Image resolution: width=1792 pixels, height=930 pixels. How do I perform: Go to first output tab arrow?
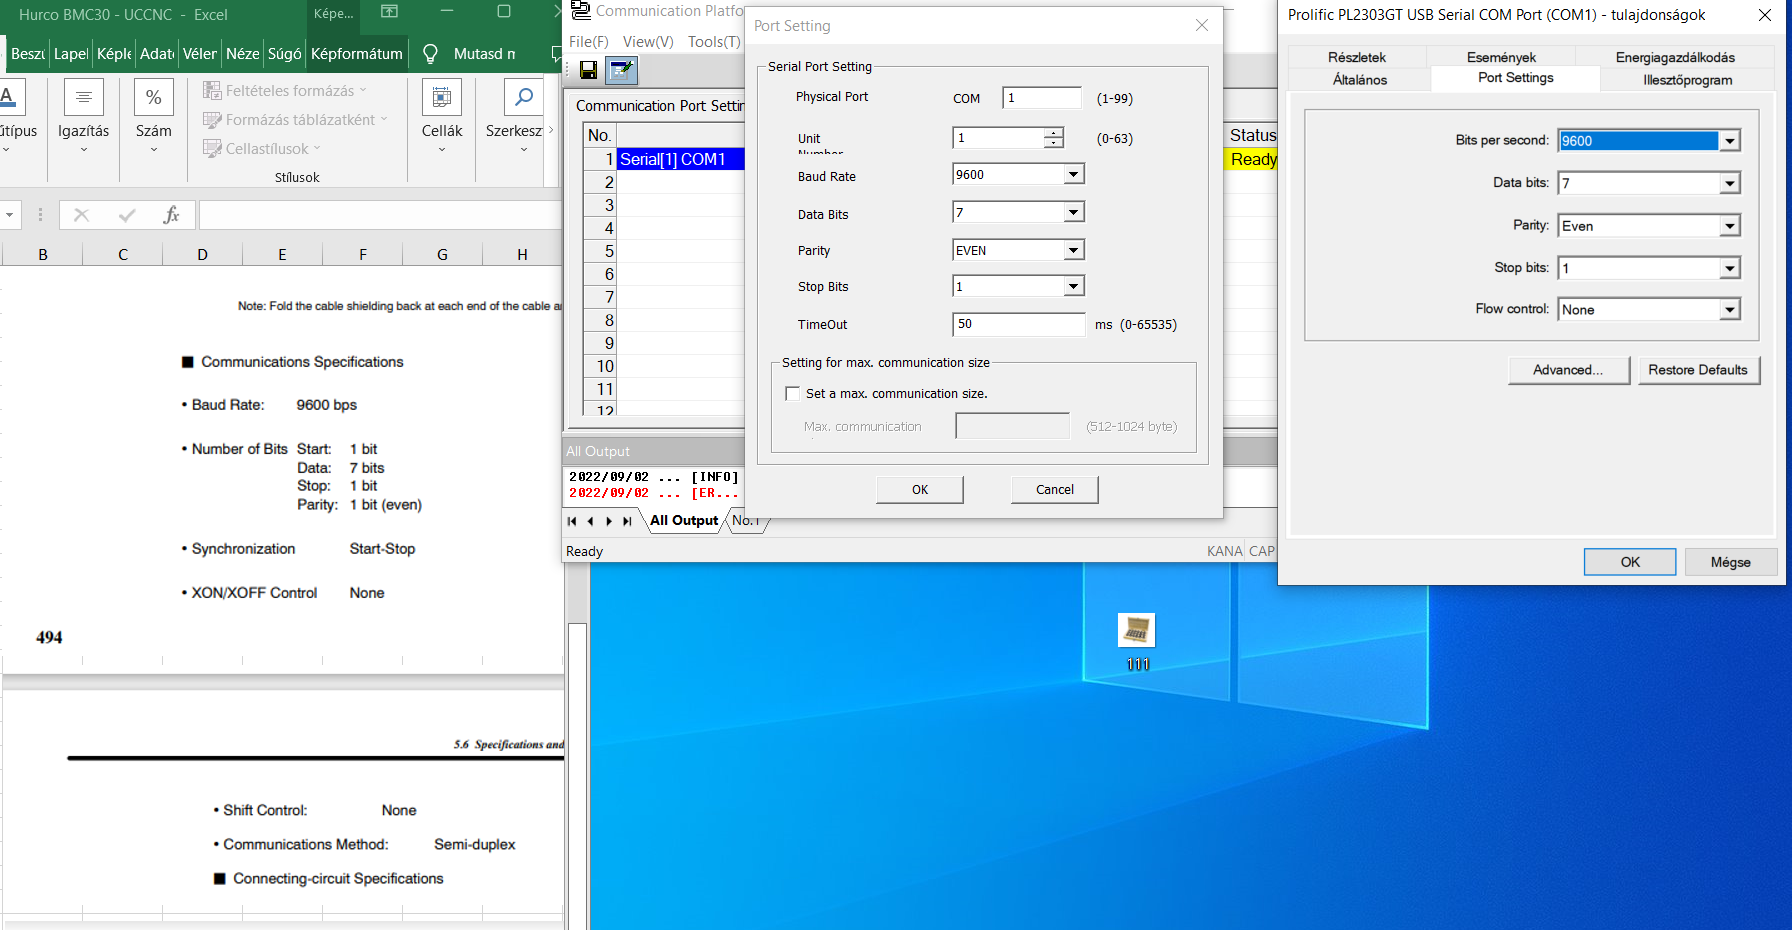572,521
